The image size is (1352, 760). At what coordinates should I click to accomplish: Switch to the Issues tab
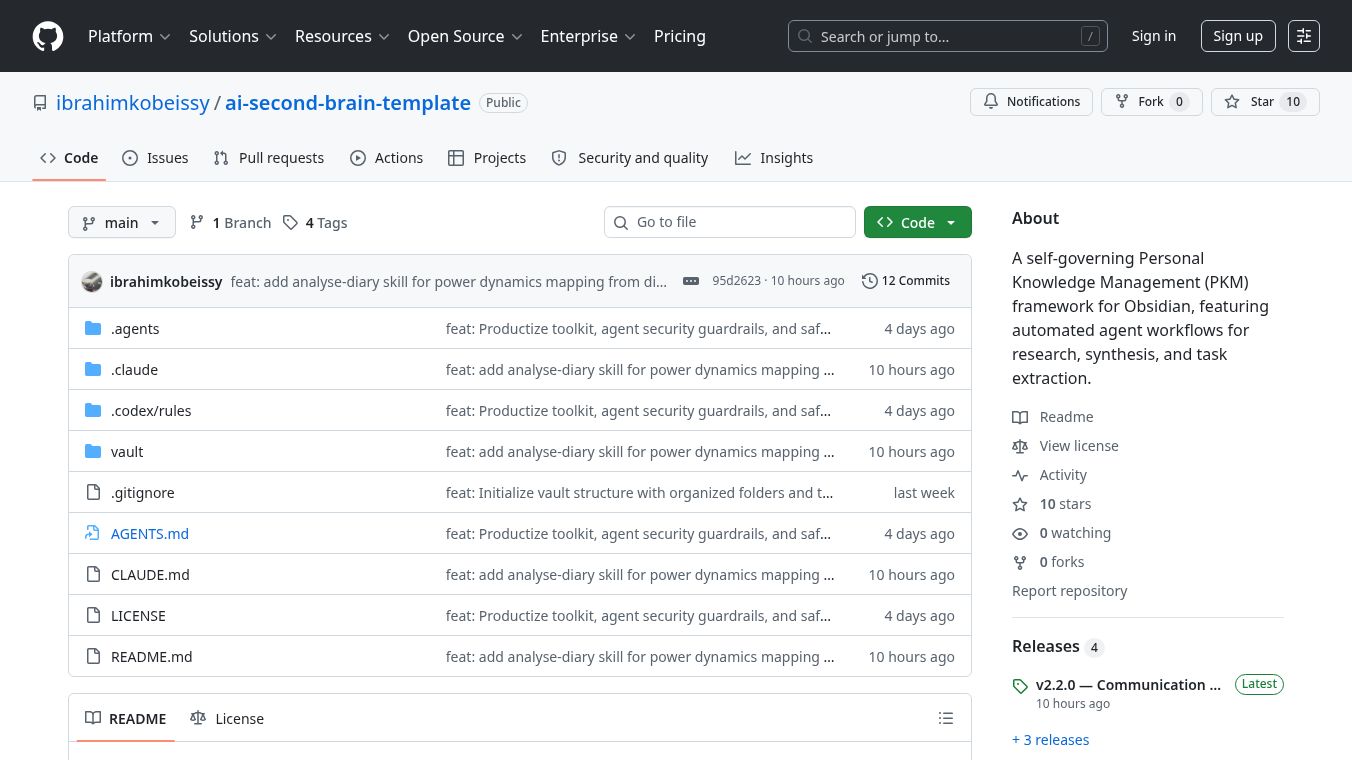coord(155,158)
